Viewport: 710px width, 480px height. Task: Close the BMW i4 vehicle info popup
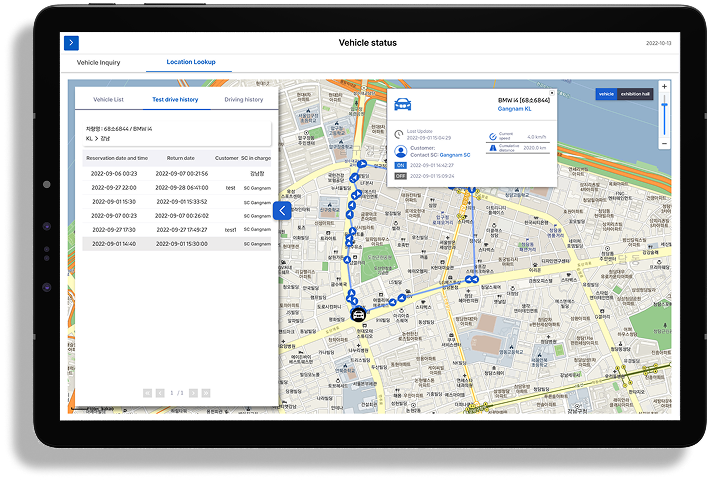[x=552, y=93]
